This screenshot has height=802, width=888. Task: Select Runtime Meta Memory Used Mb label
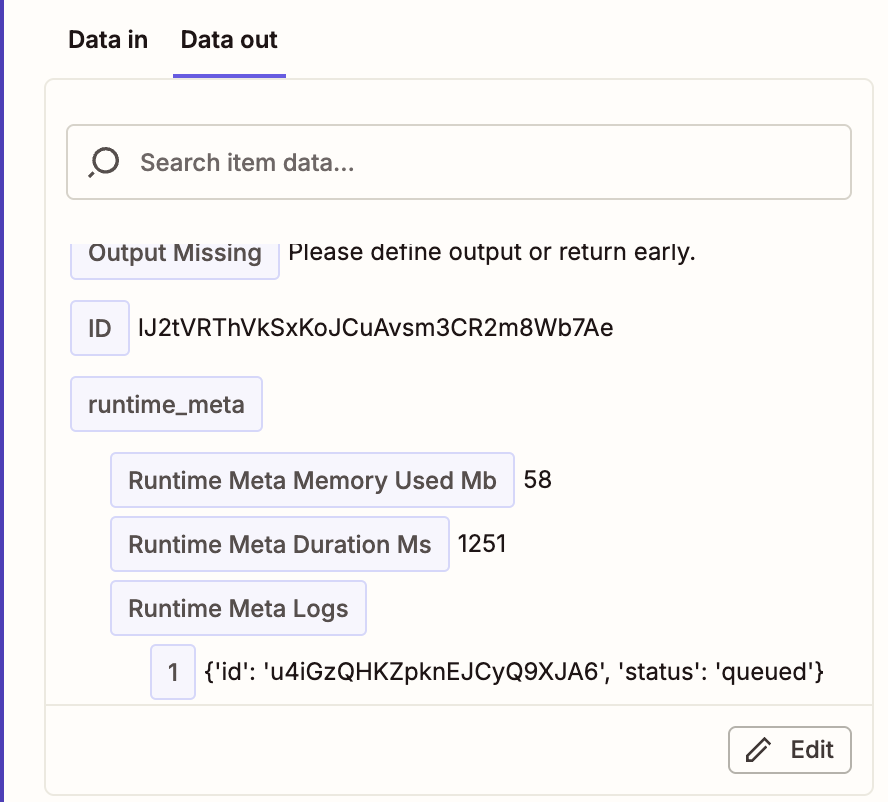[312, 481]
